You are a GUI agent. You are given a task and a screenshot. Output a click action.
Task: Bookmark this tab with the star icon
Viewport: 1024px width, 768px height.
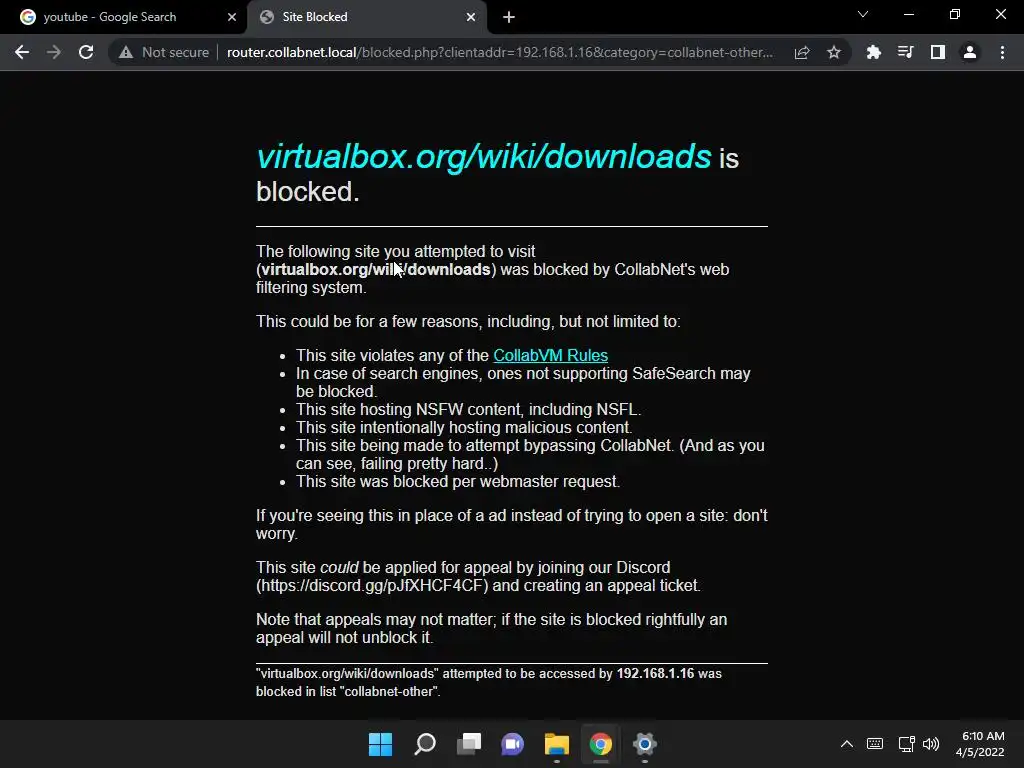pyautogui.click(x=834, y=52)
